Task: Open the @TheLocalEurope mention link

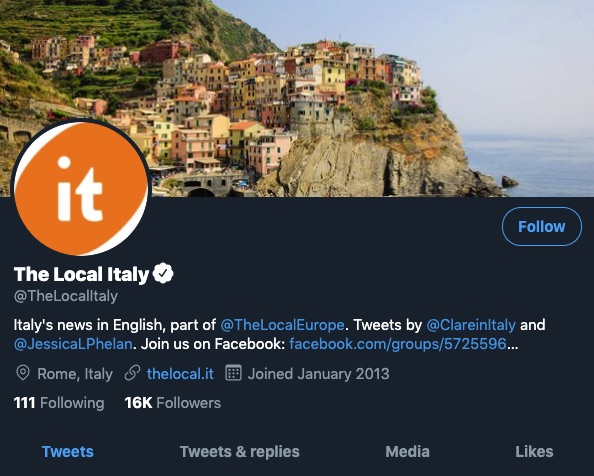Action: pos(282,325)
